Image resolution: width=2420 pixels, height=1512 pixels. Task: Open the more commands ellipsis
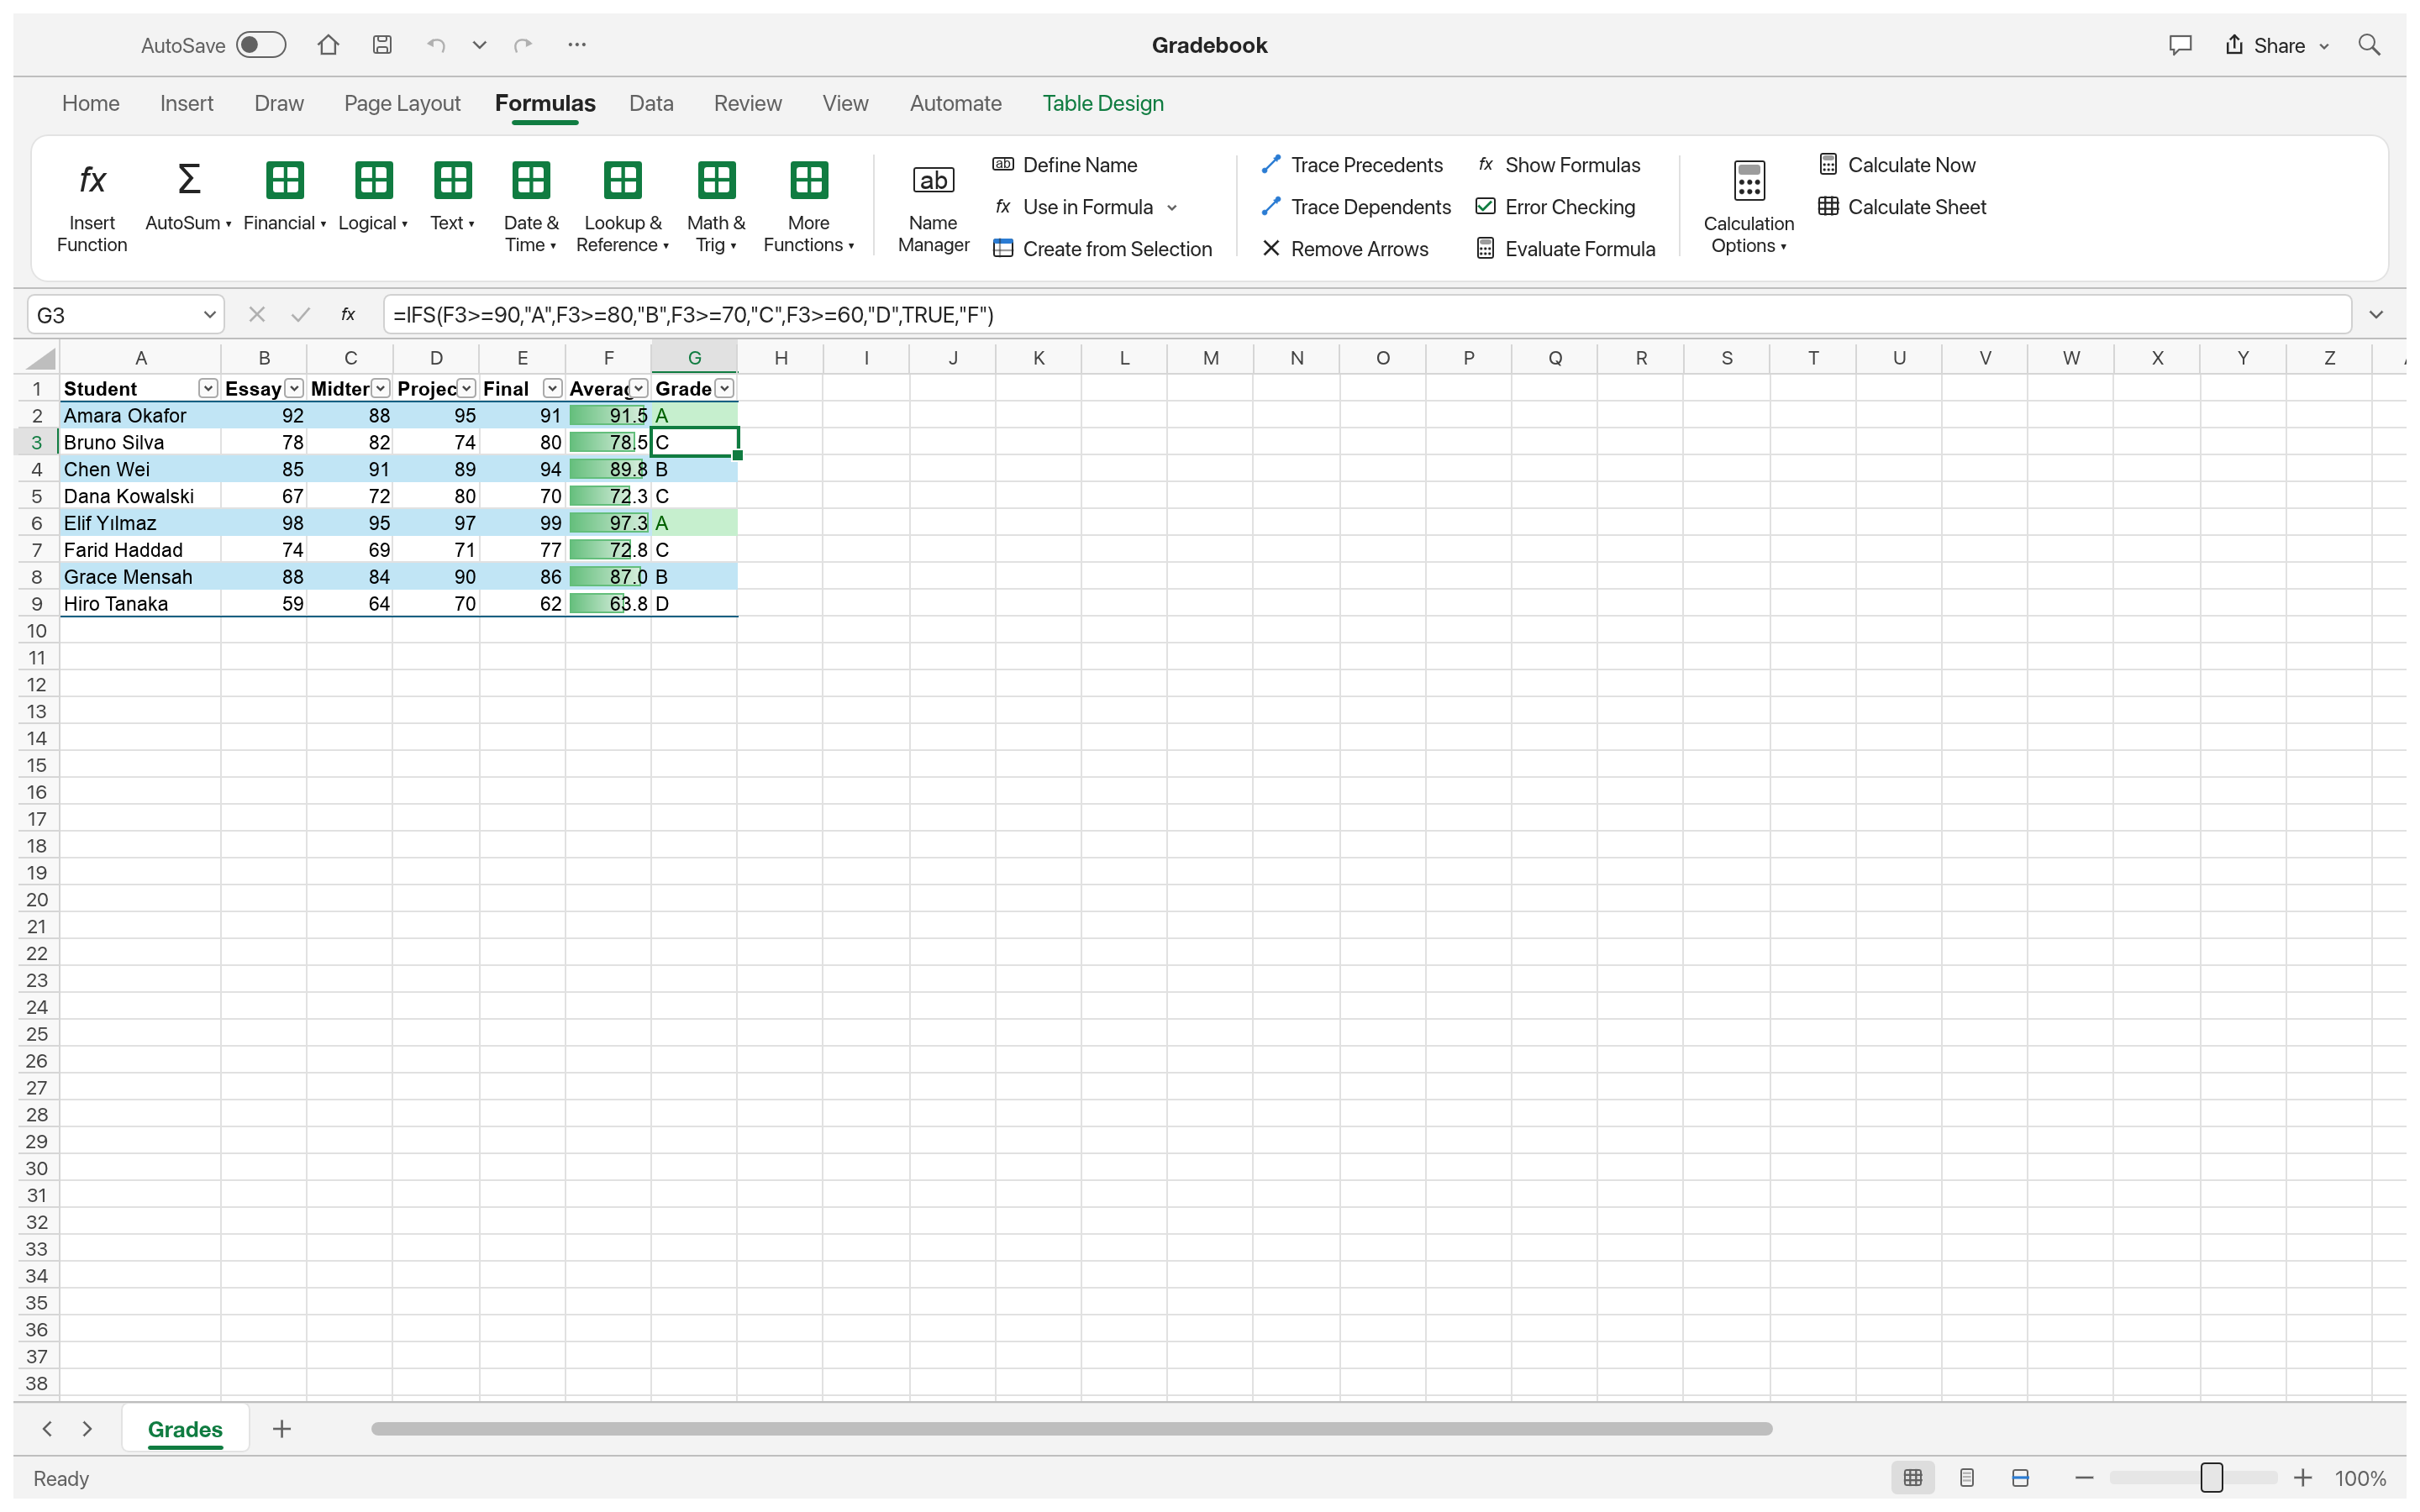coord(577,45)
